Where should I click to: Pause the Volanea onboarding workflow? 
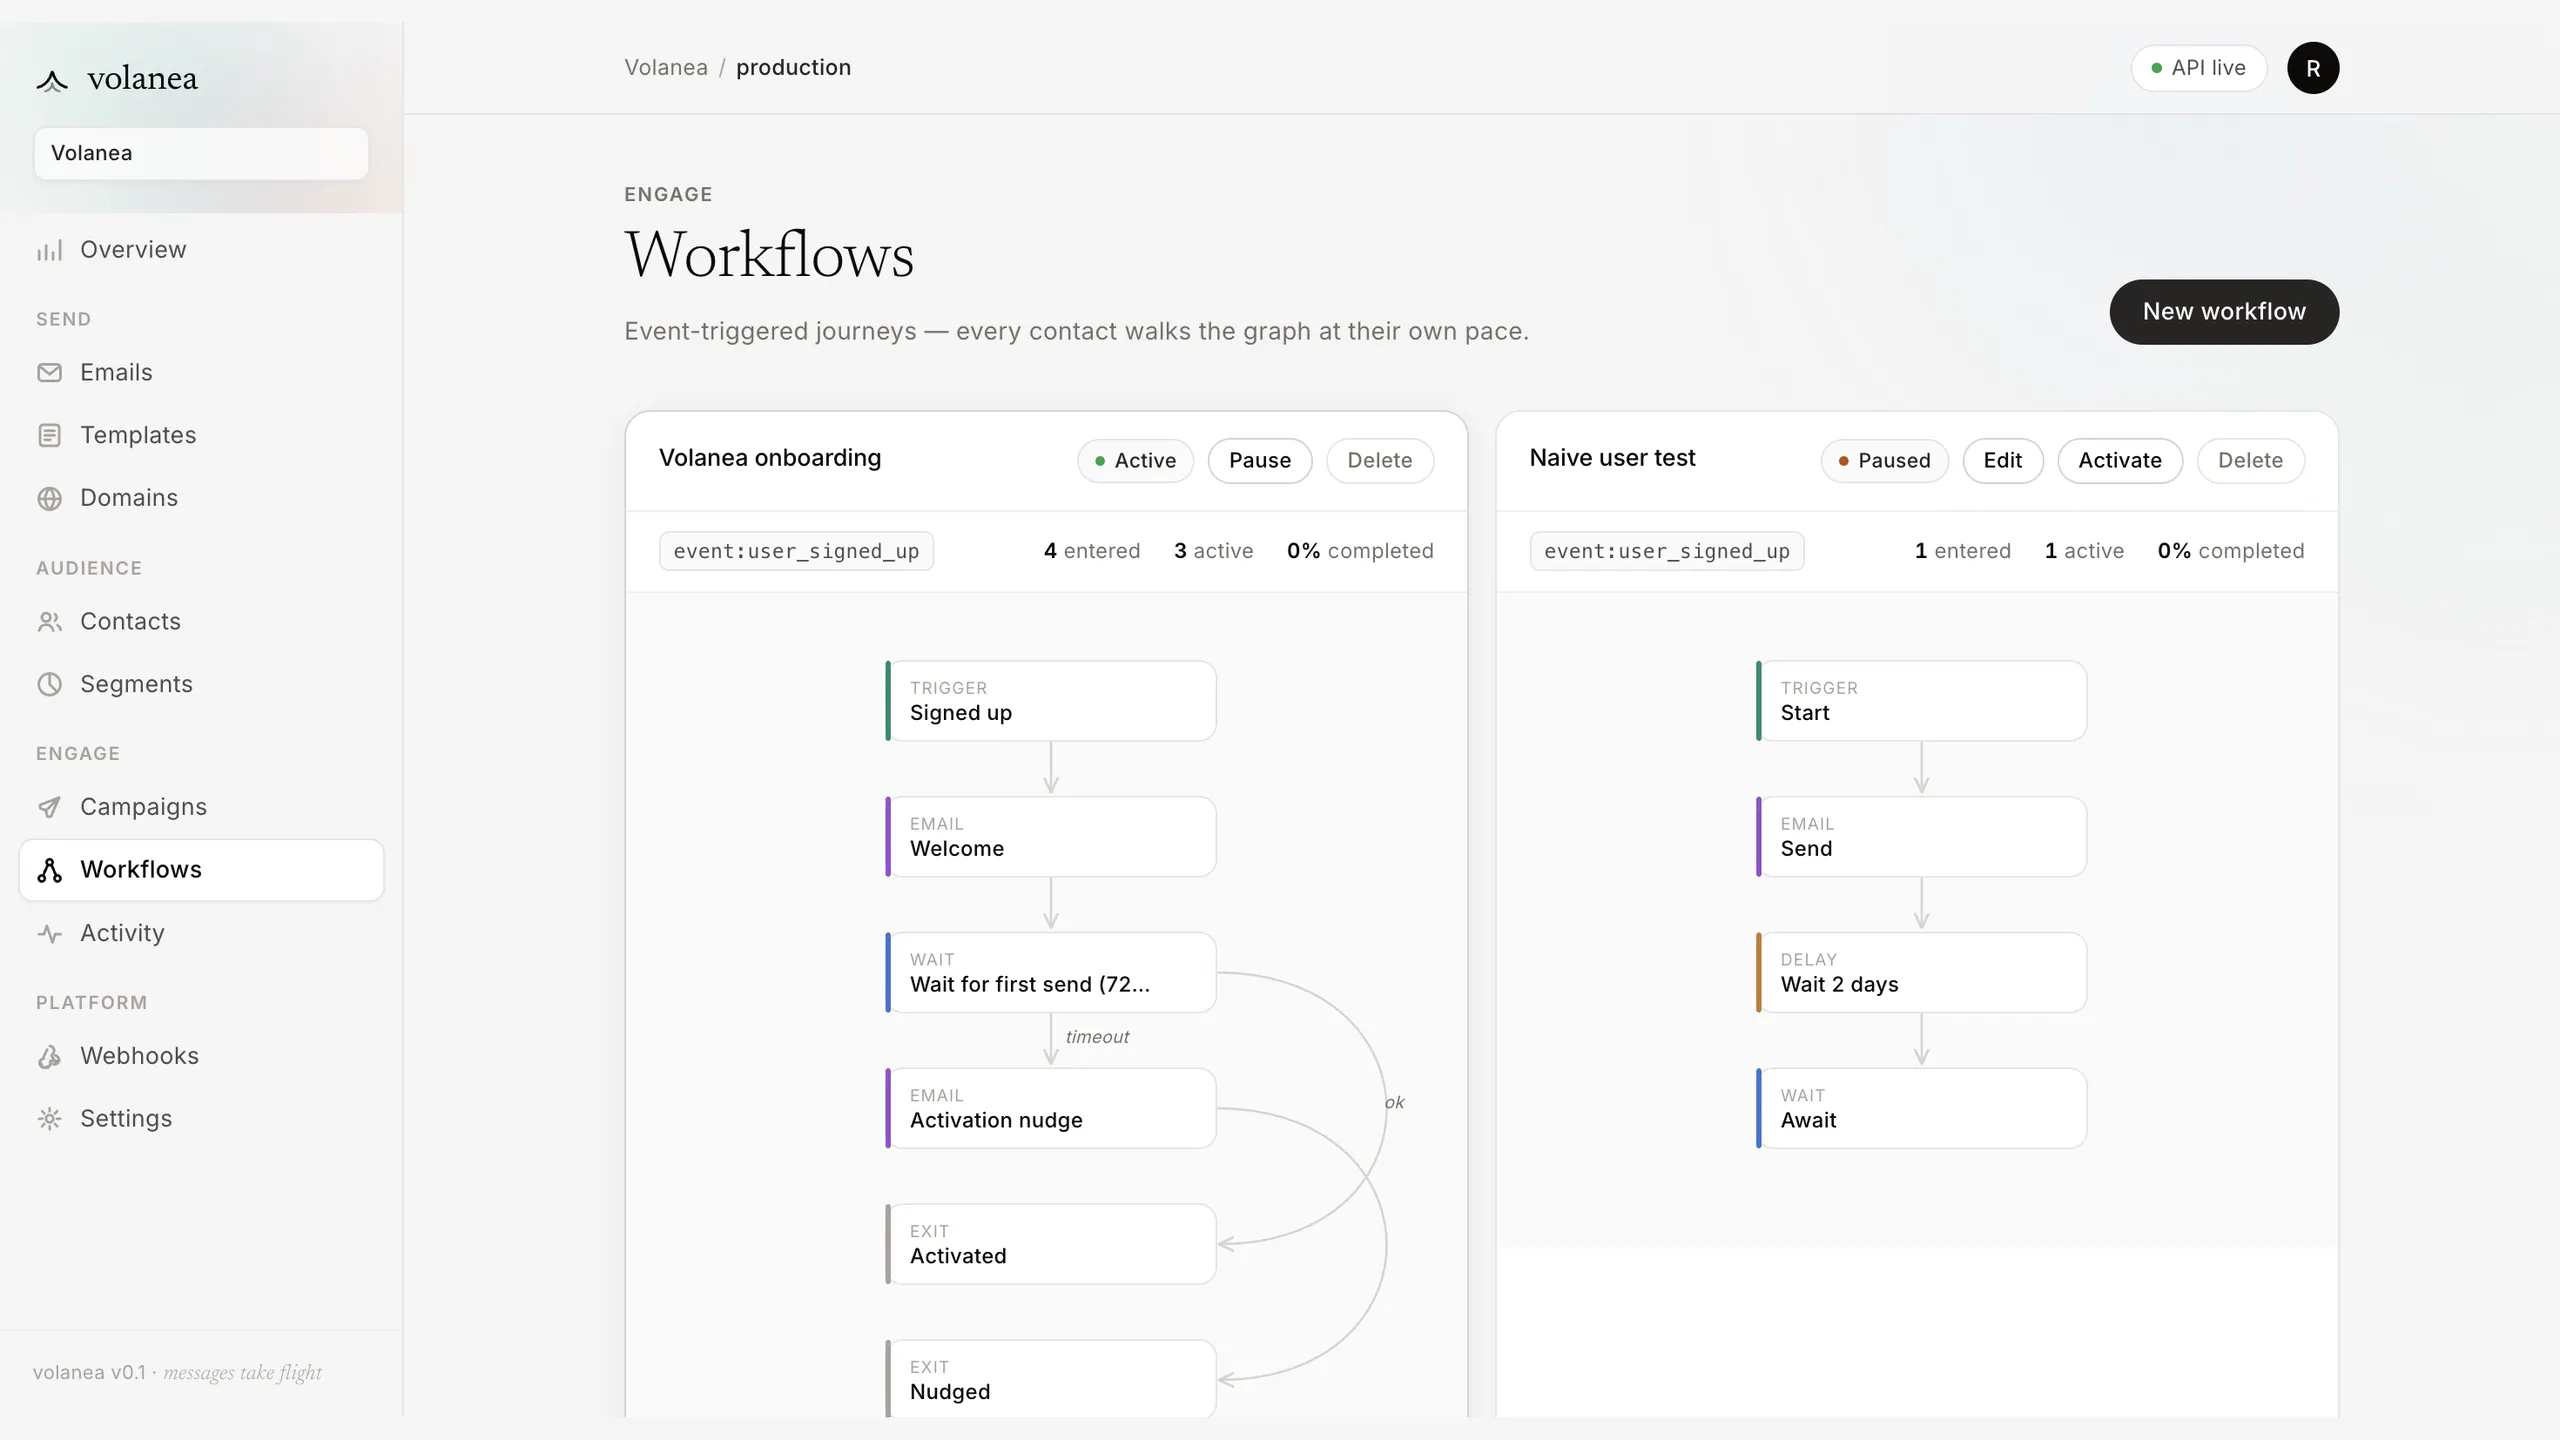click(1259, 461)
